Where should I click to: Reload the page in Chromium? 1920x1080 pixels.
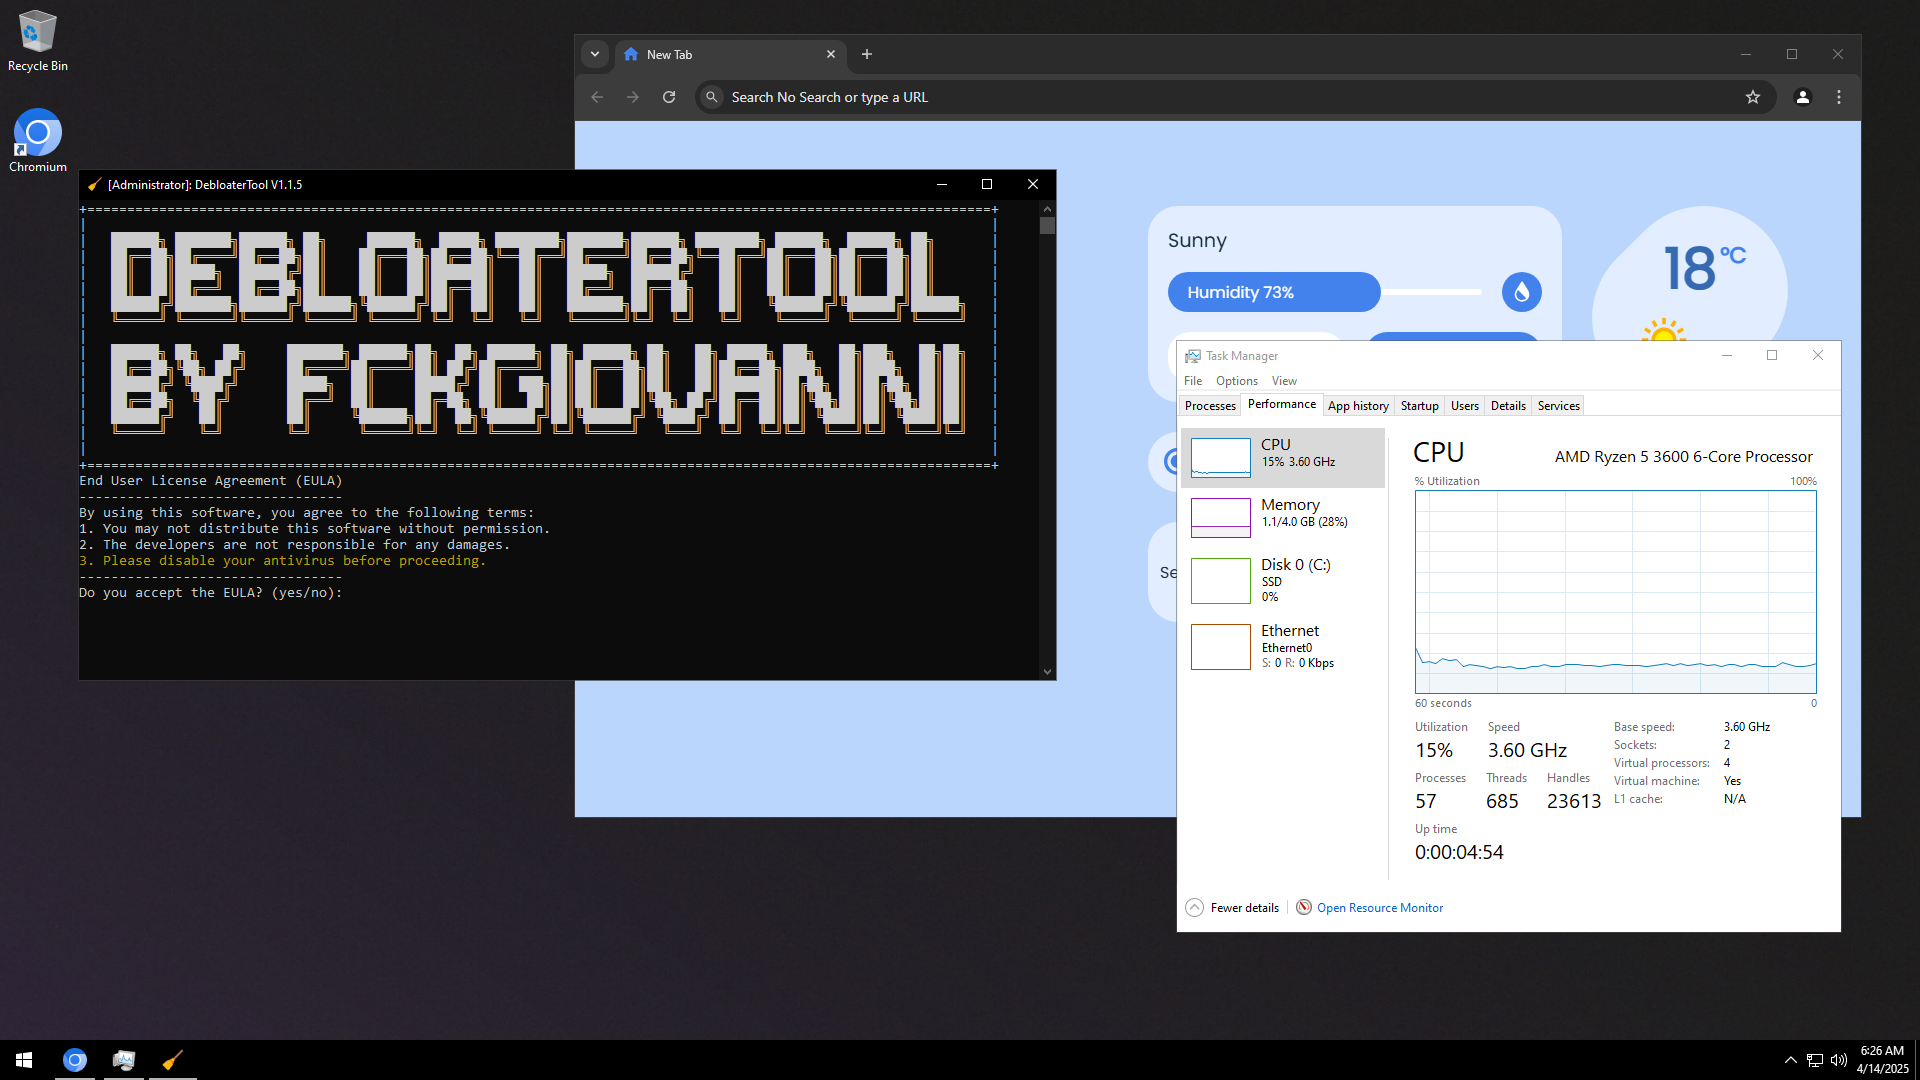(669, 97)
